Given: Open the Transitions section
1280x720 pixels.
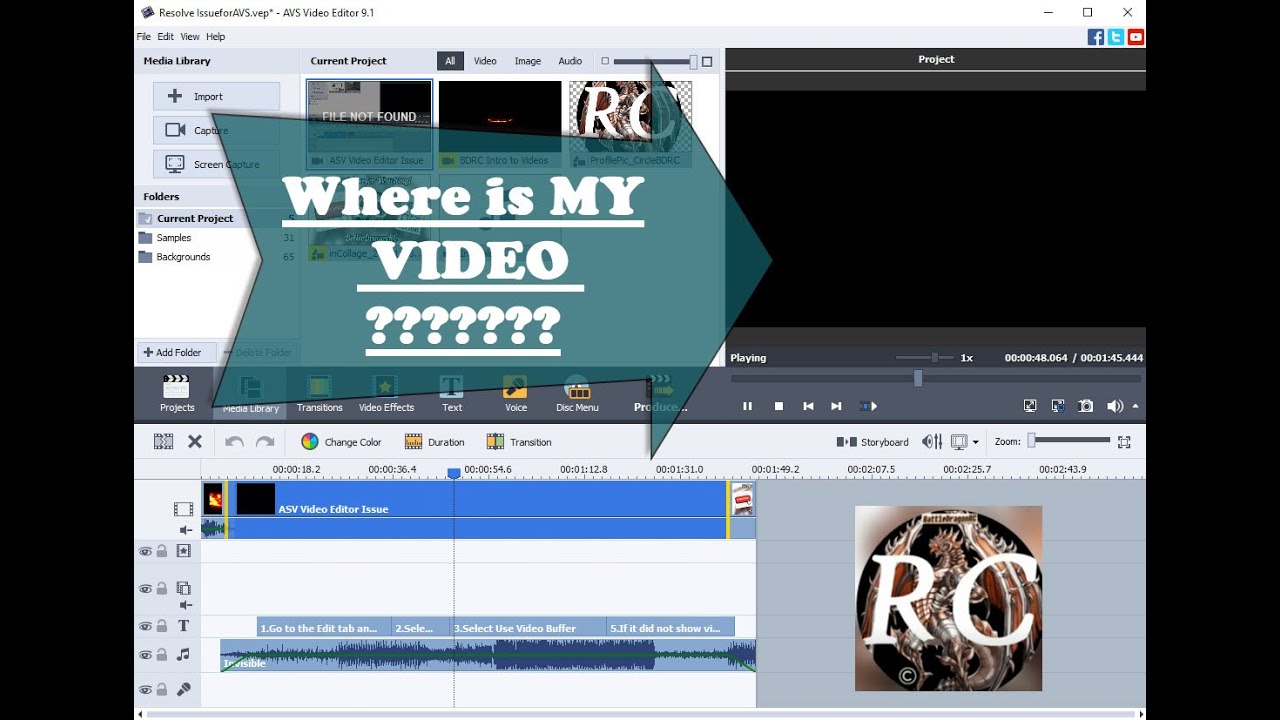Looking at the screenshot, I should (x=320, y=393).
